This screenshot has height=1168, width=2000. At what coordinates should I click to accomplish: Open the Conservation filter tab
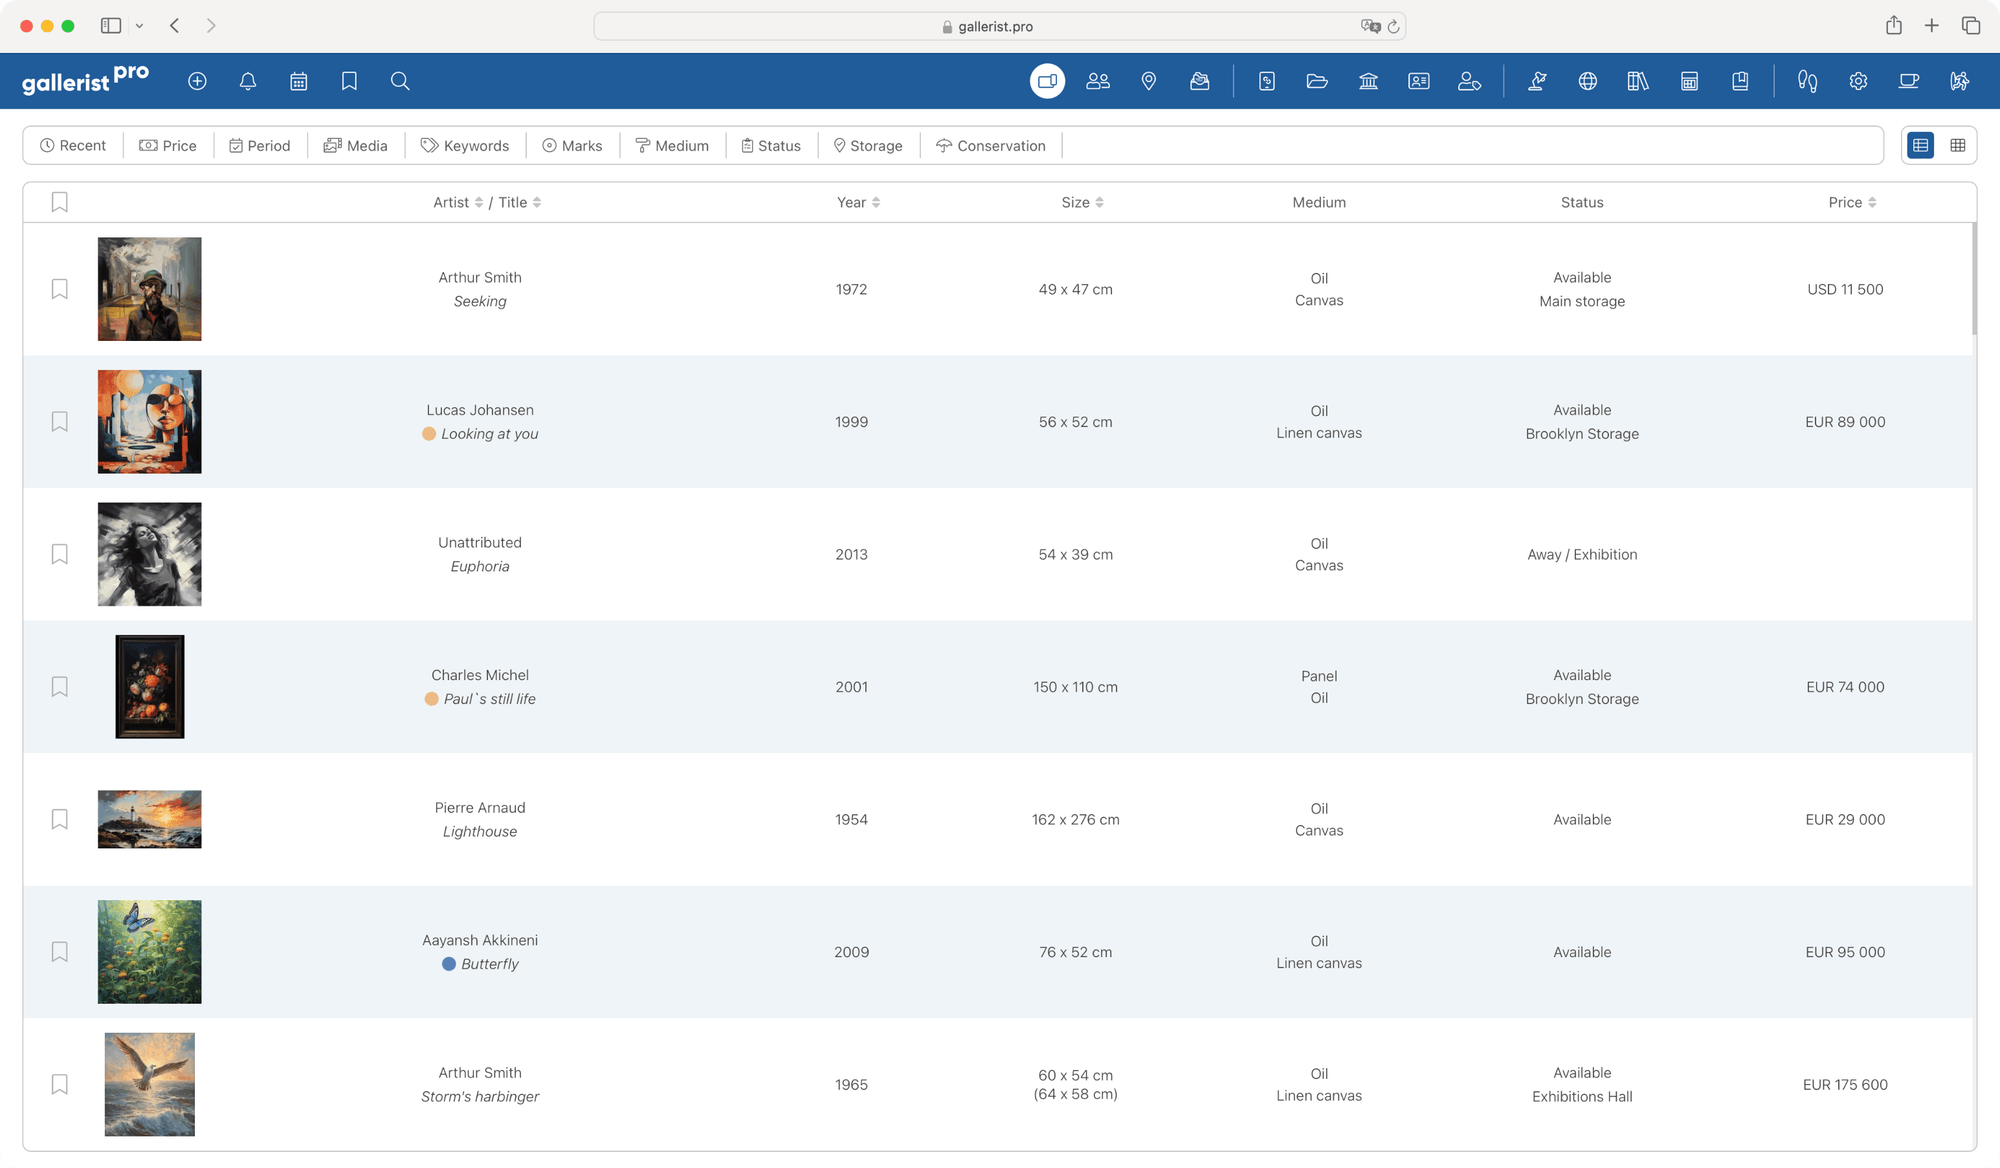(990, 146)
